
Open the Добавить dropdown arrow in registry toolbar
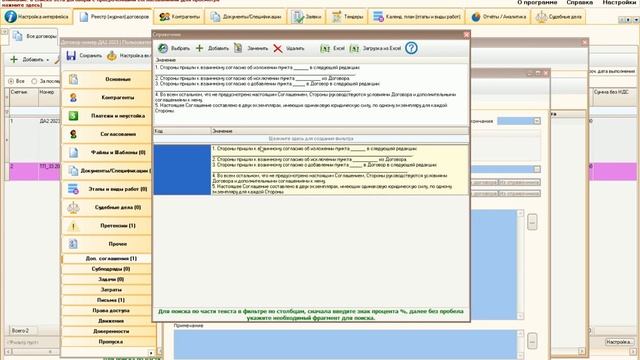tap(48, 60)
